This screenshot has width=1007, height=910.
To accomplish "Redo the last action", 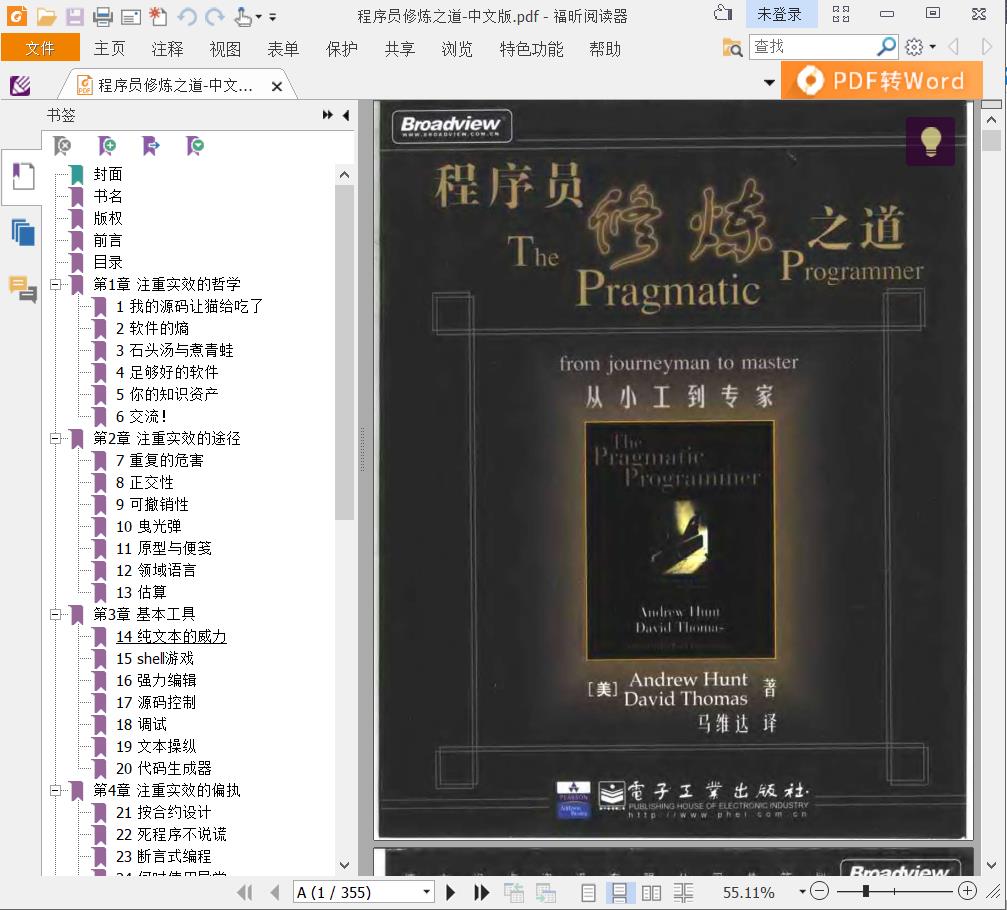I will 215,16.
